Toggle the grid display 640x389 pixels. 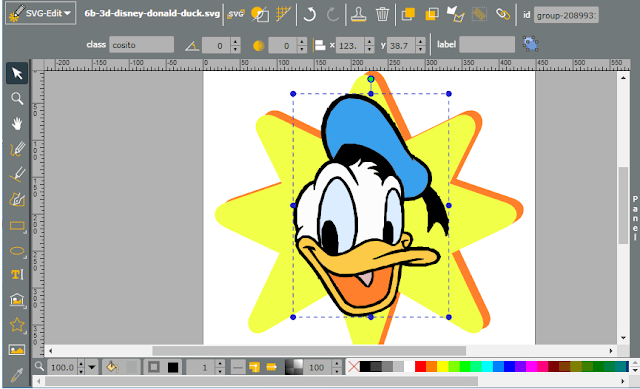tap(283, 14)
